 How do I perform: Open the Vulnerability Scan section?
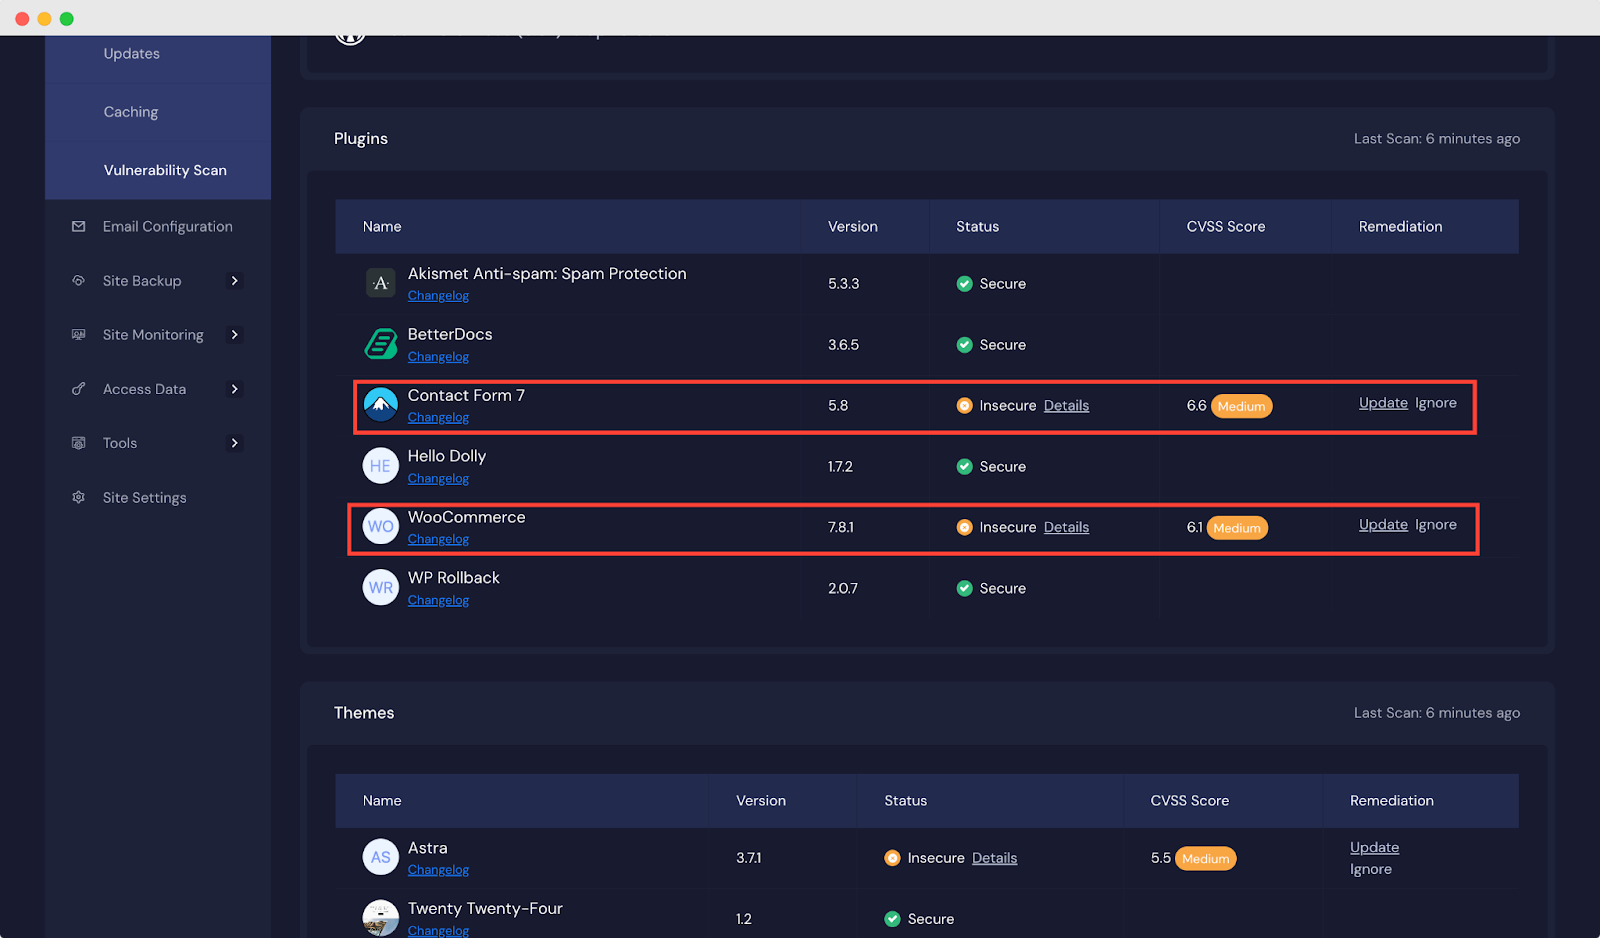click(164, 170)
